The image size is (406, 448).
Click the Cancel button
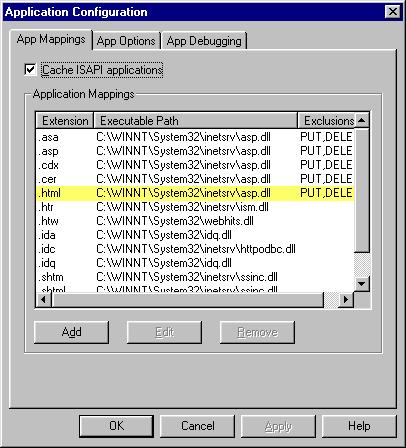(197, 426)
